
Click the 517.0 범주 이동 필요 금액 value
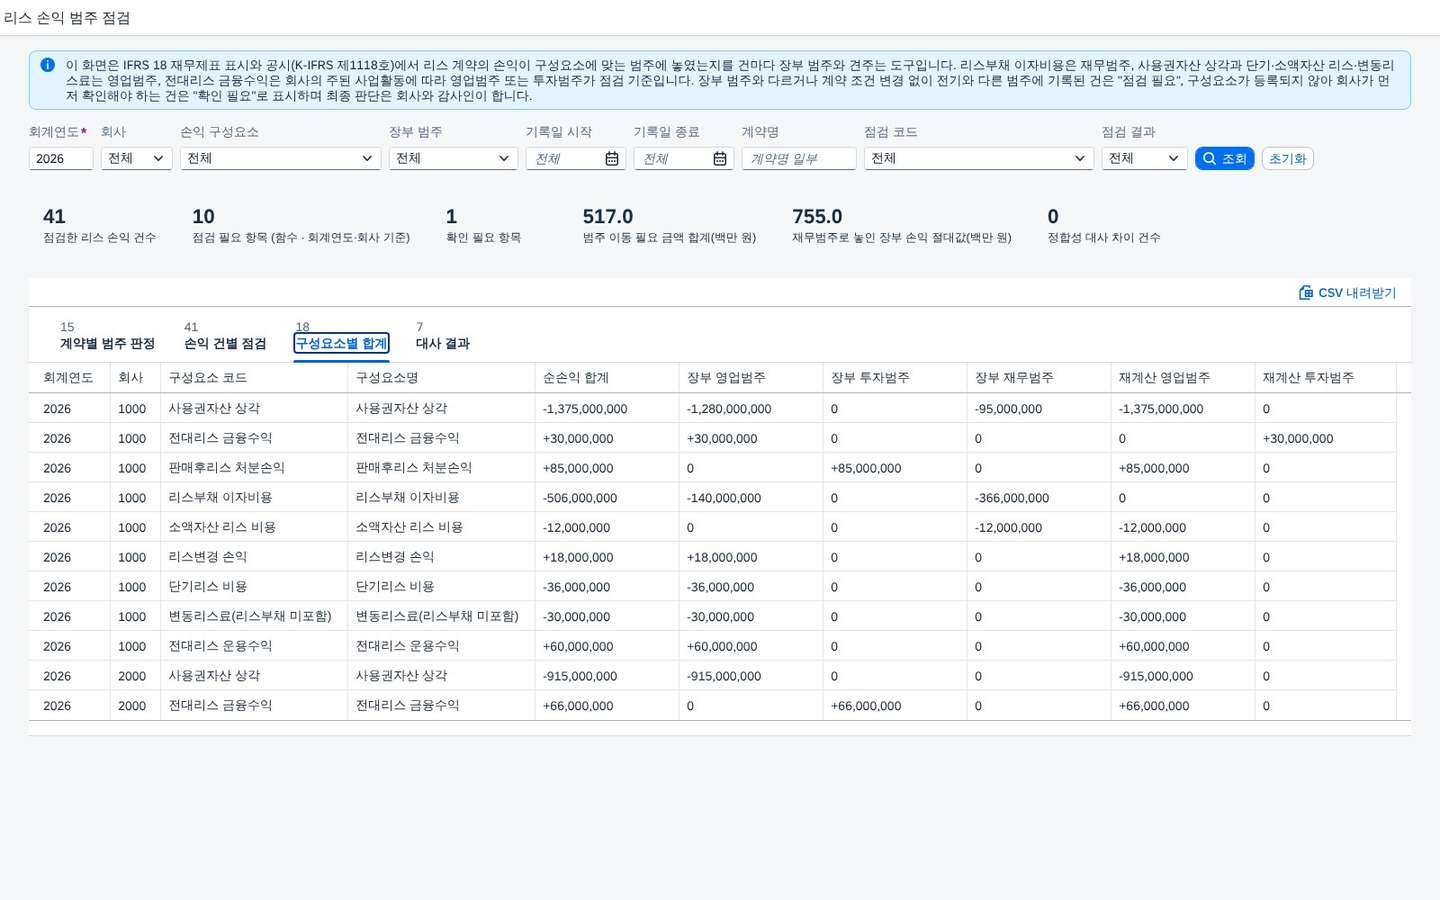608,217
